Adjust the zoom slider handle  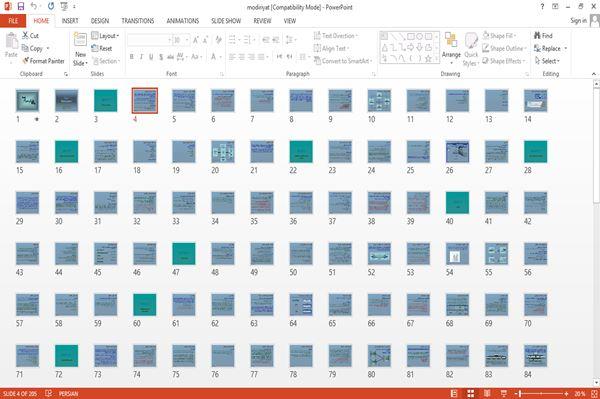coord(520,394)
